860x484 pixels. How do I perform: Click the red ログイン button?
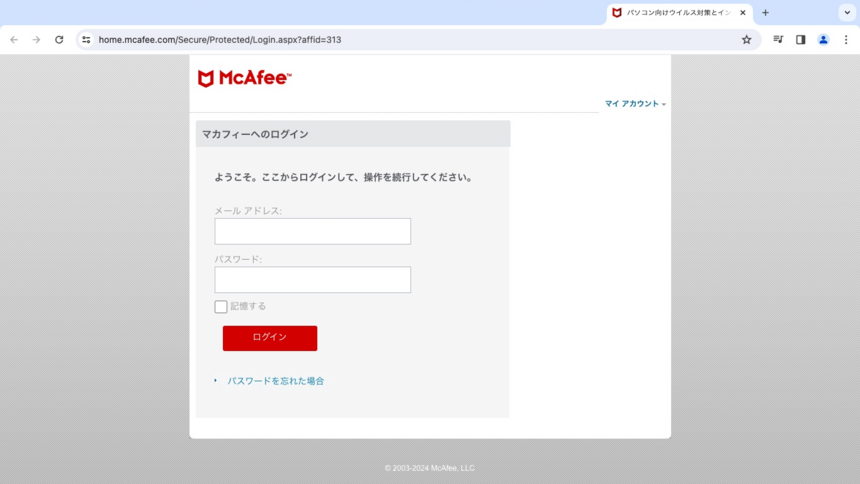[270, 338]
